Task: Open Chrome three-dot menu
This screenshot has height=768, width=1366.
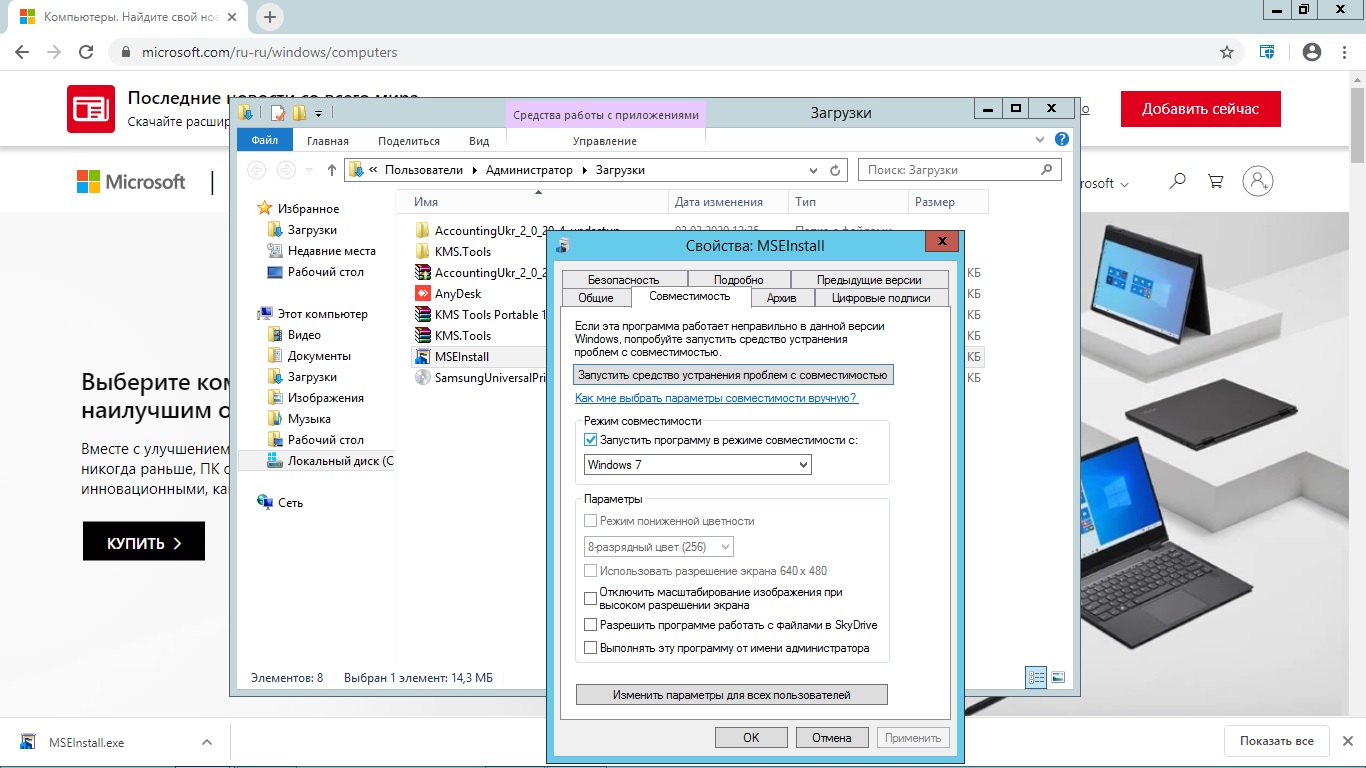Action: point(1344,52)
